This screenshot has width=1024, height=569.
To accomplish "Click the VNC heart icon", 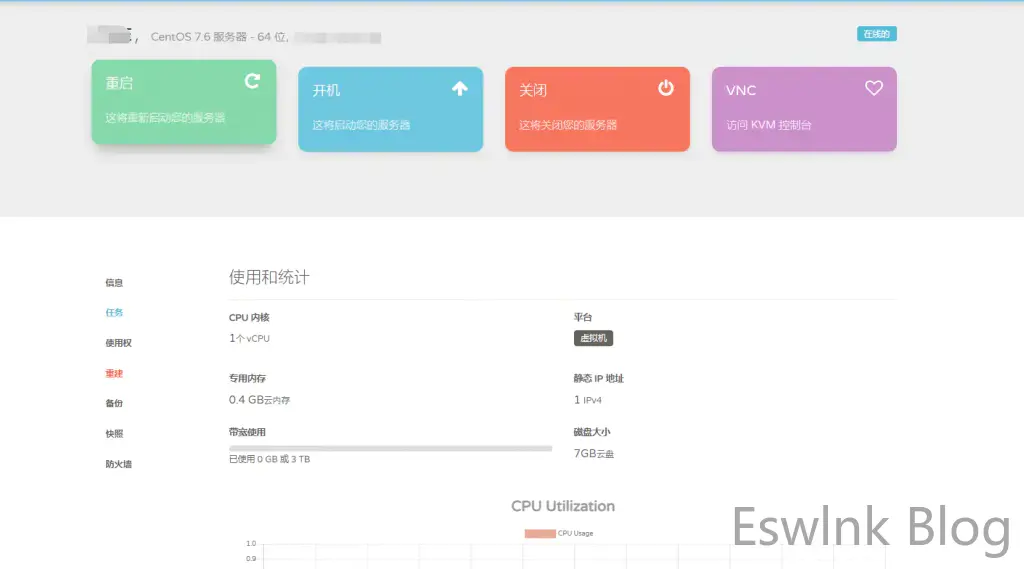I will coord(873,89).
